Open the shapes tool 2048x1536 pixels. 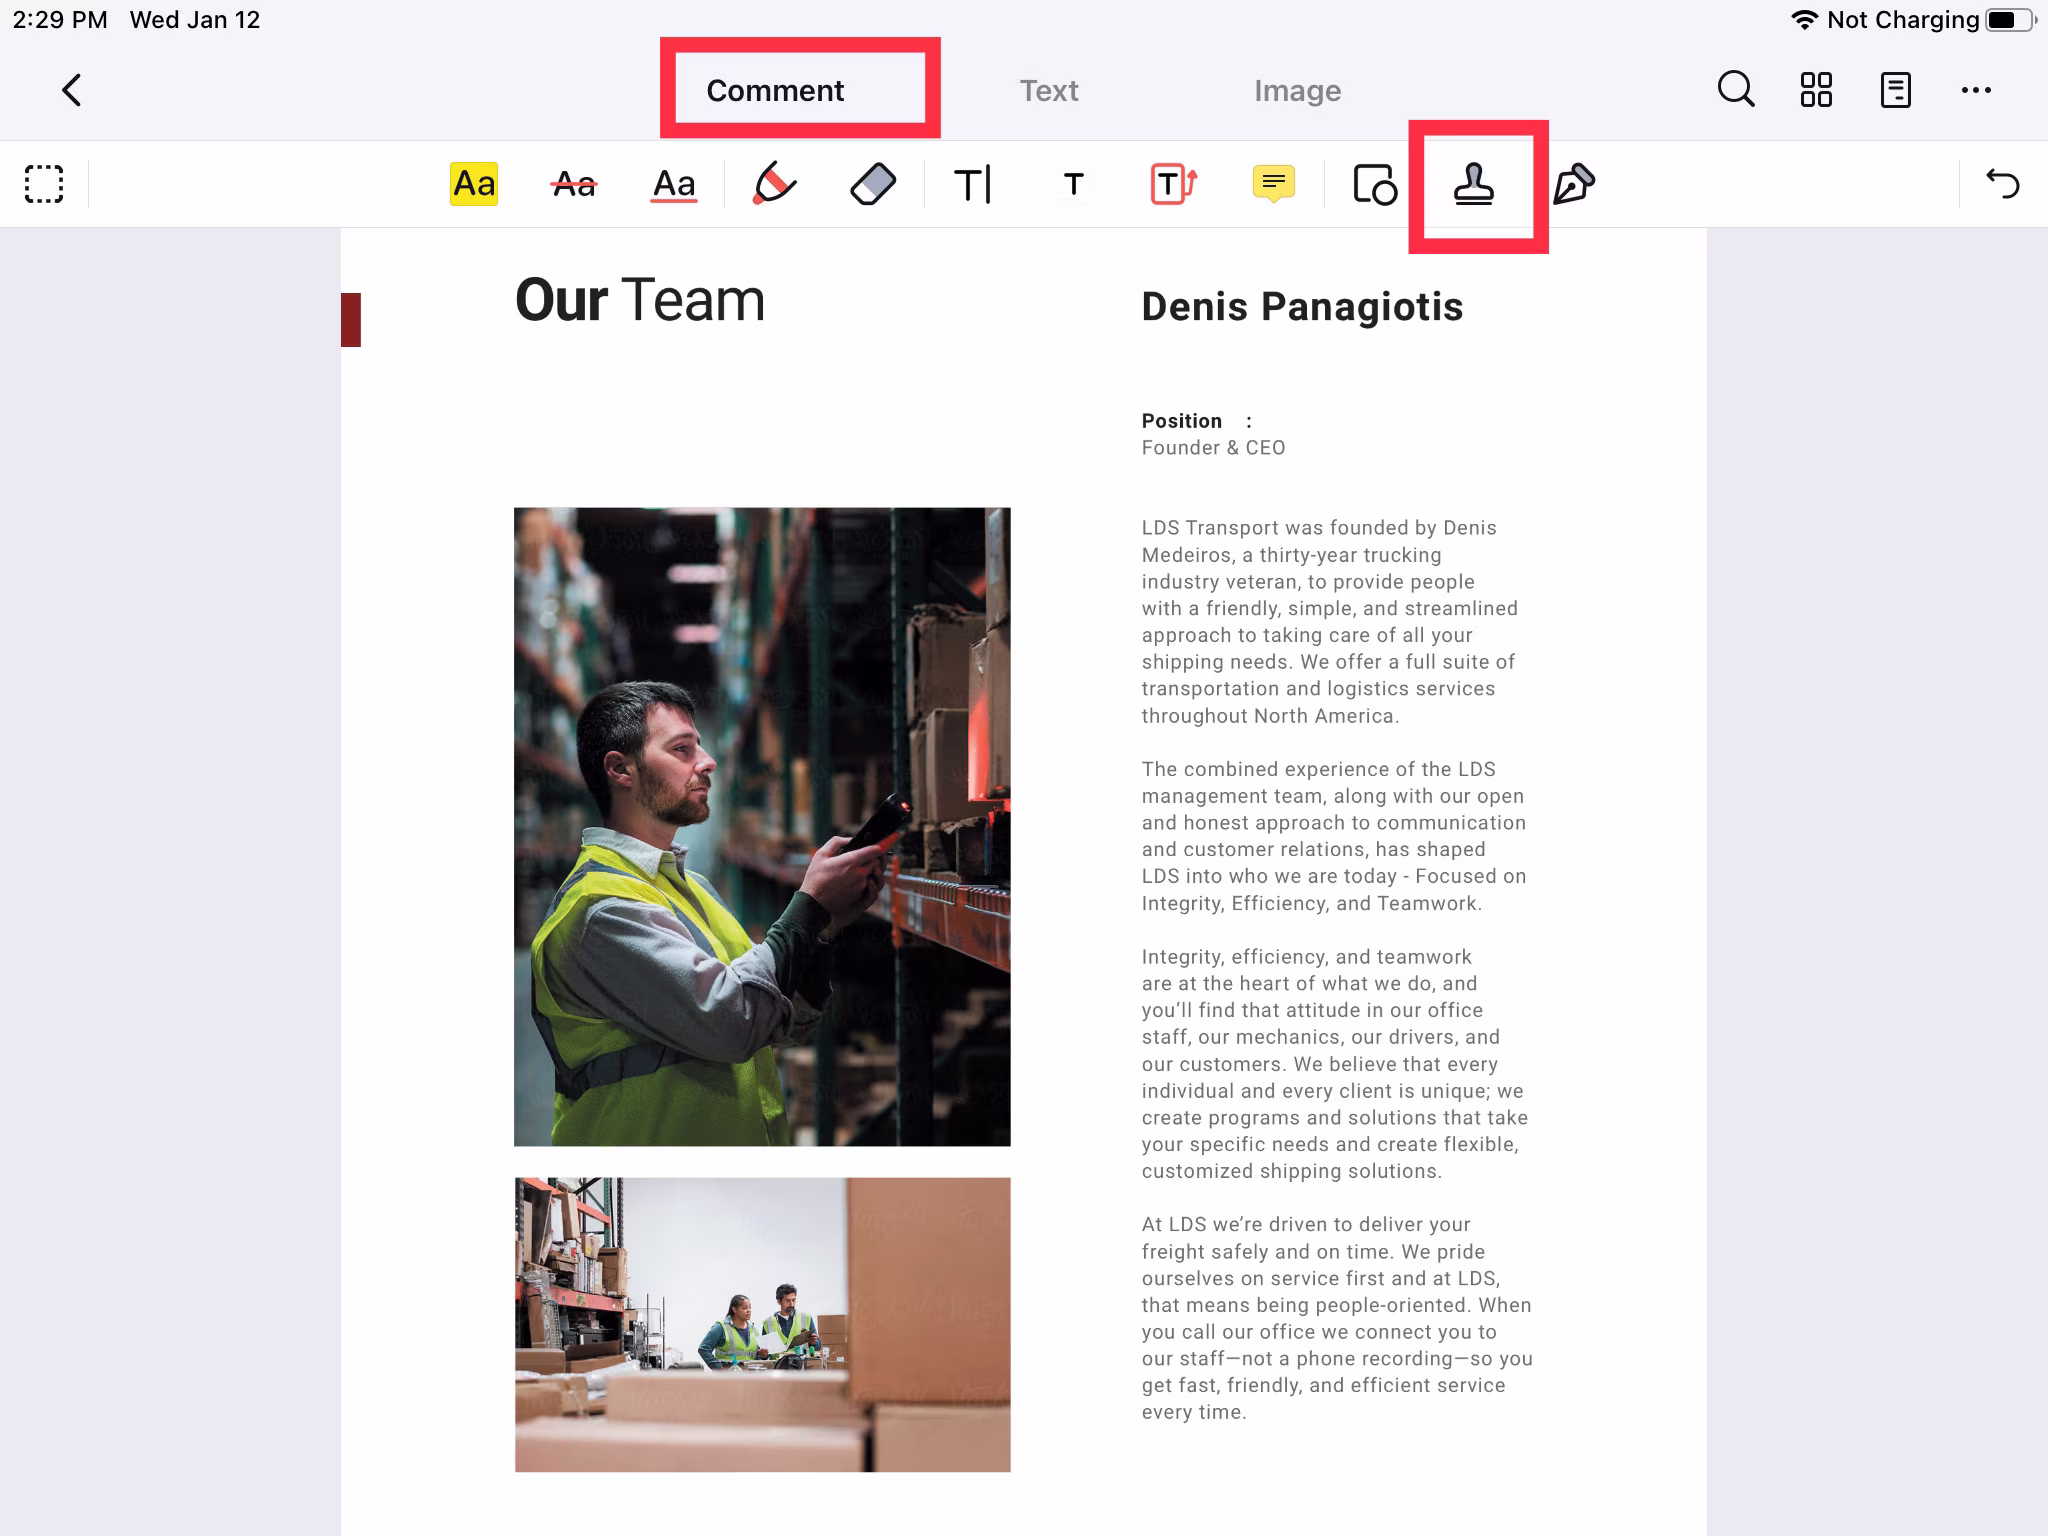(x=1374, y=184)
